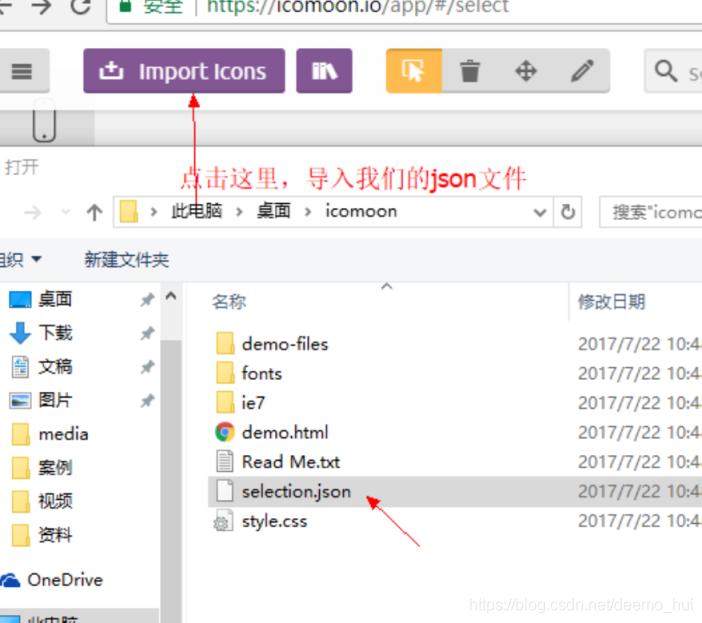Screen dimensions: 702x623
Task: Select the selection.json file
Action: [x=283, y=491]
